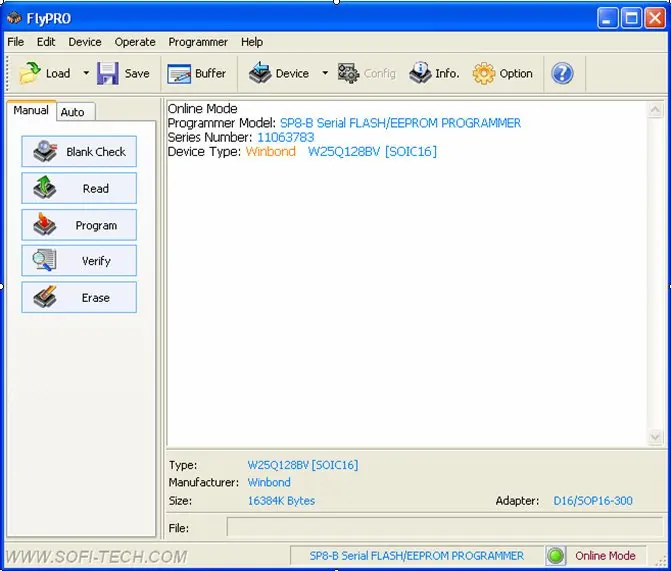
Task: Click the Read chip icon
Action: tap(45, 188)
